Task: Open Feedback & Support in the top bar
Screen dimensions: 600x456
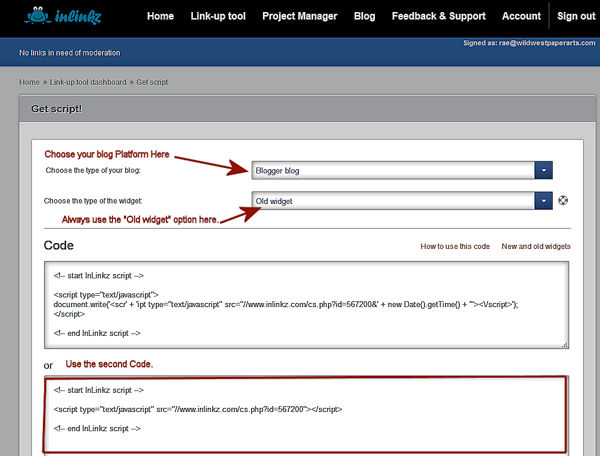Action: [439, 17]
